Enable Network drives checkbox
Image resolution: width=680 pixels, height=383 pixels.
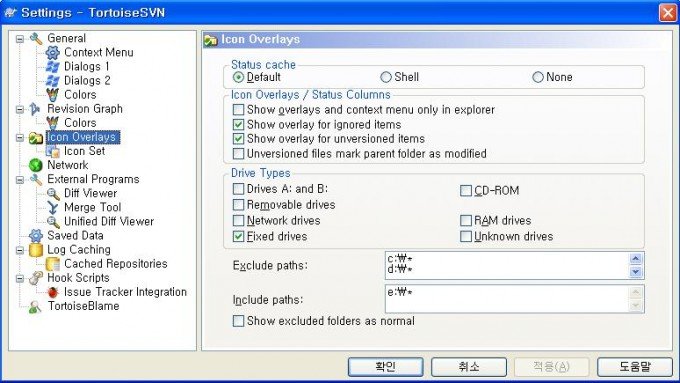pos(238,220)
